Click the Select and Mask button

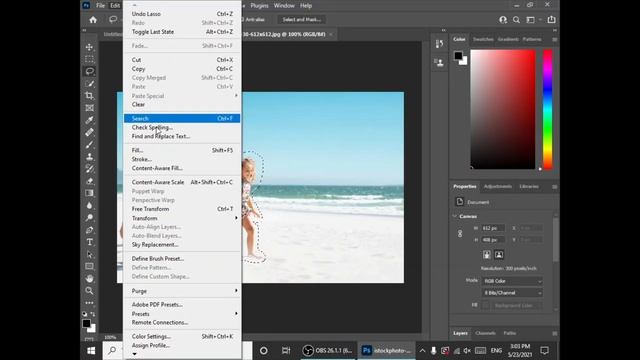tap(302, 20)
